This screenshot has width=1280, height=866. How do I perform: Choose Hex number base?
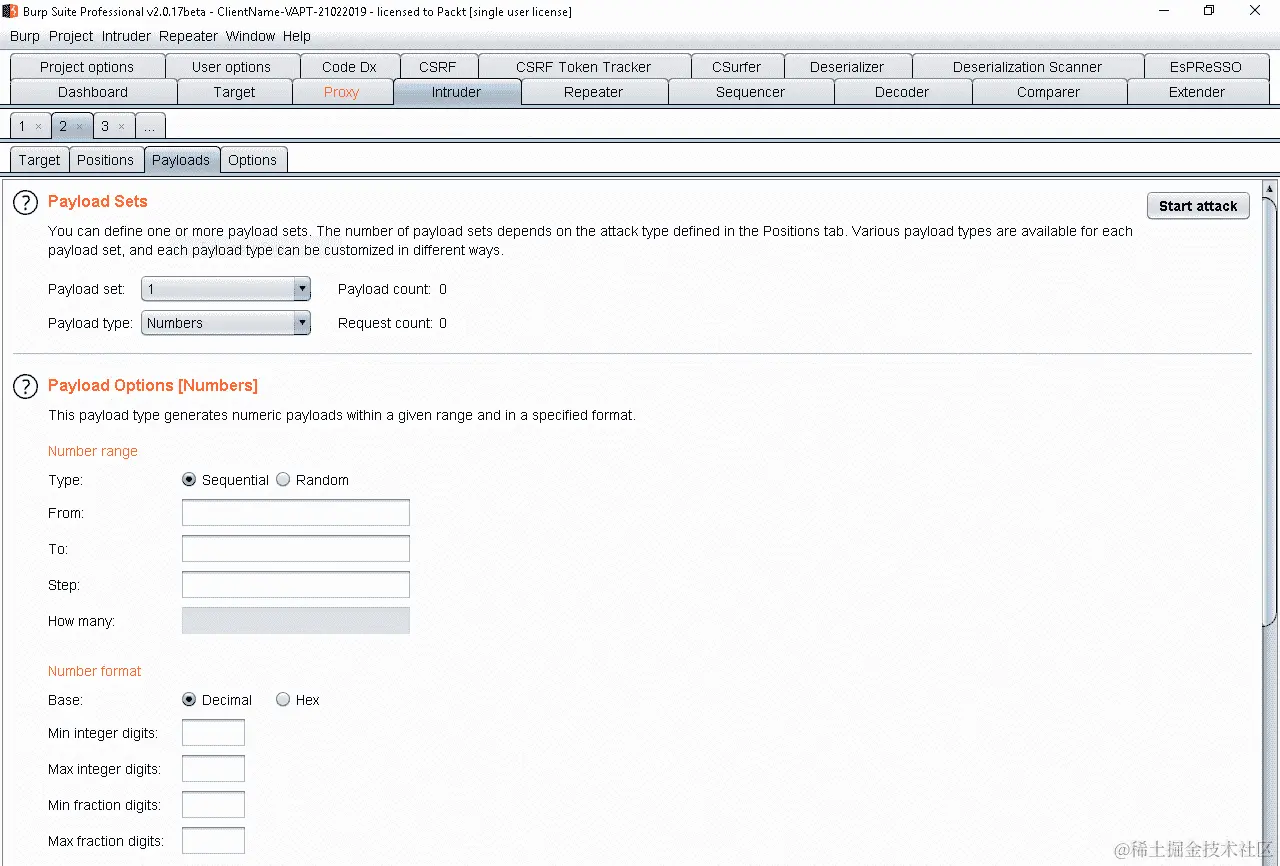coord(283,700)
